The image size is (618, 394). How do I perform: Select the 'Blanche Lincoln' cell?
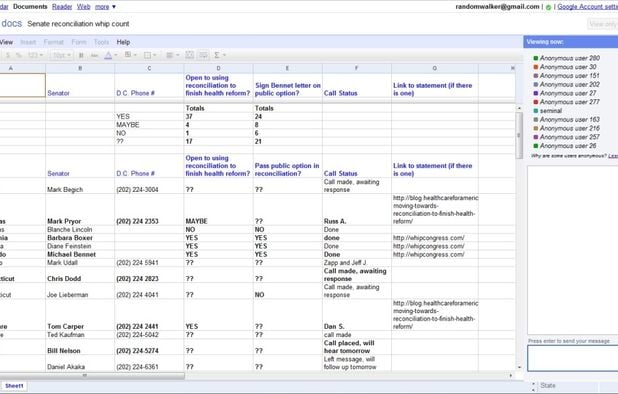tap(80, 230)
